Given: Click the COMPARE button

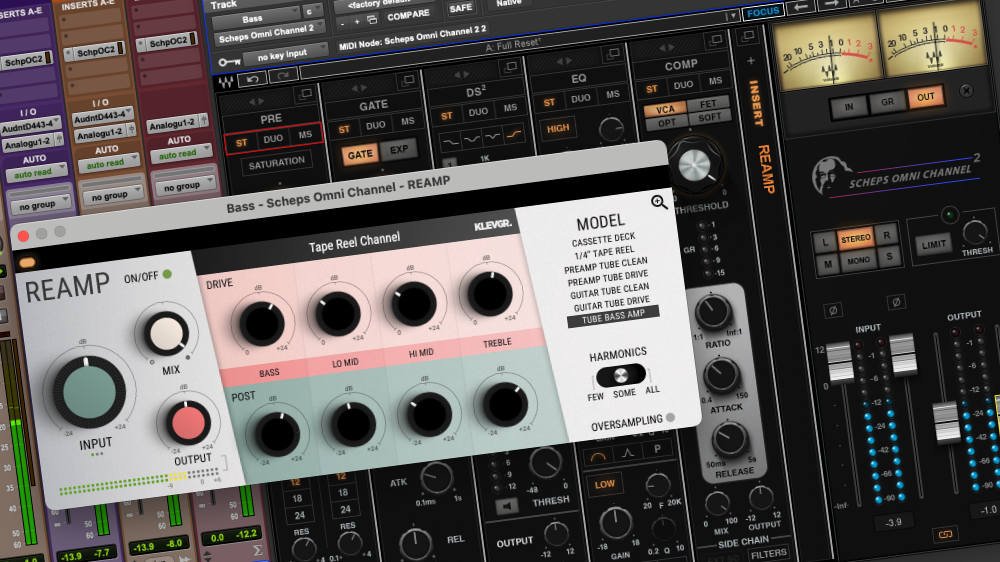Looking at the screenshot, I should [408, 15].
